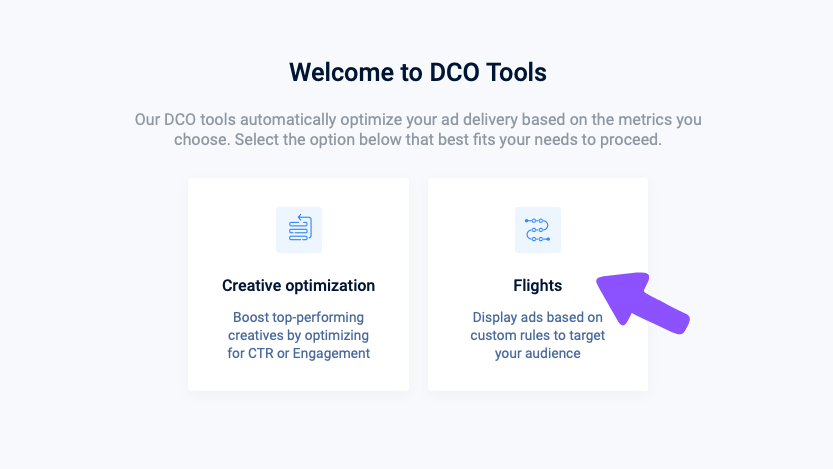Click the light-blue tile behind Creative optimization icon
Viewport: 833px width, 469px height.
pos(299,230)
